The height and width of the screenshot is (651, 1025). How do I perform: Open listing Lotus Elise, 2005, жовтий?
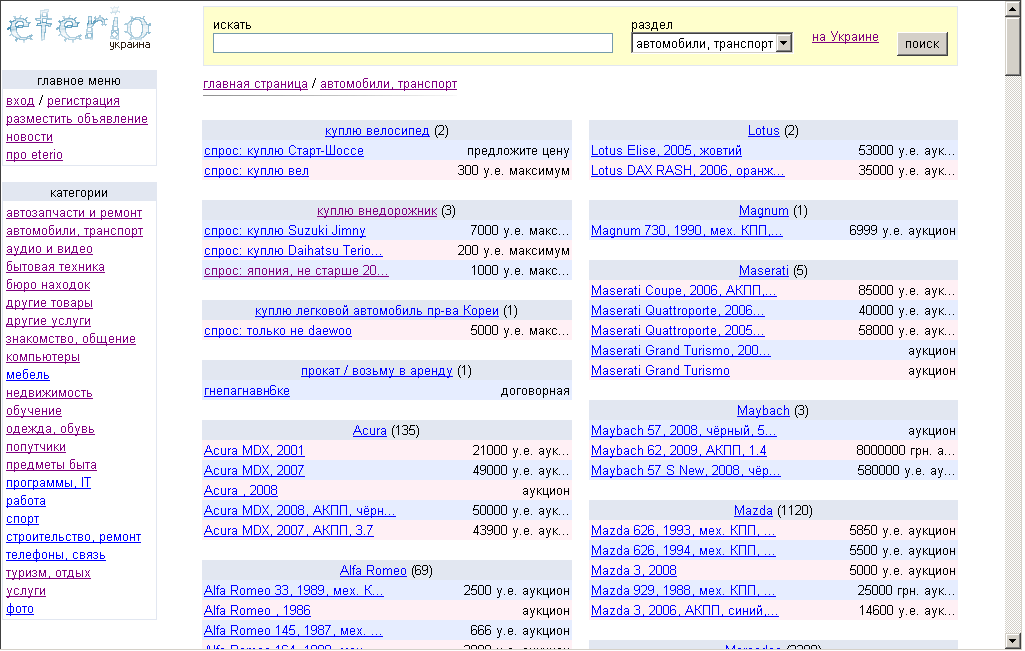coord(666,150)
